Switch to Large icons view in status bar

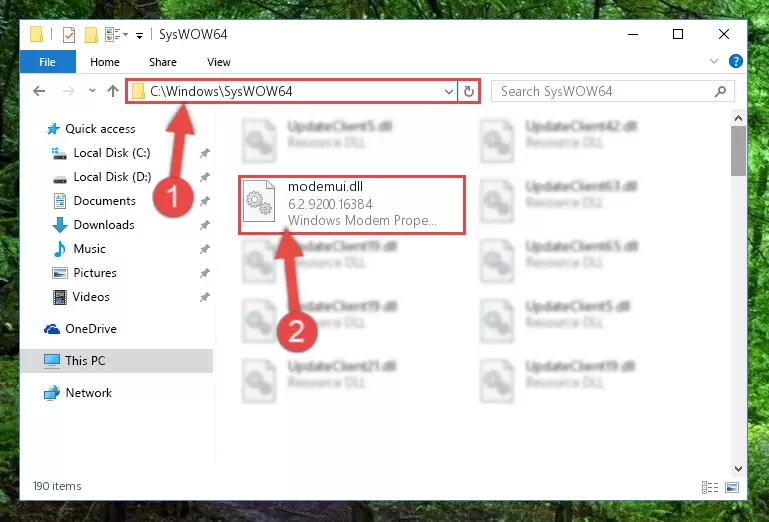point(732,487)
